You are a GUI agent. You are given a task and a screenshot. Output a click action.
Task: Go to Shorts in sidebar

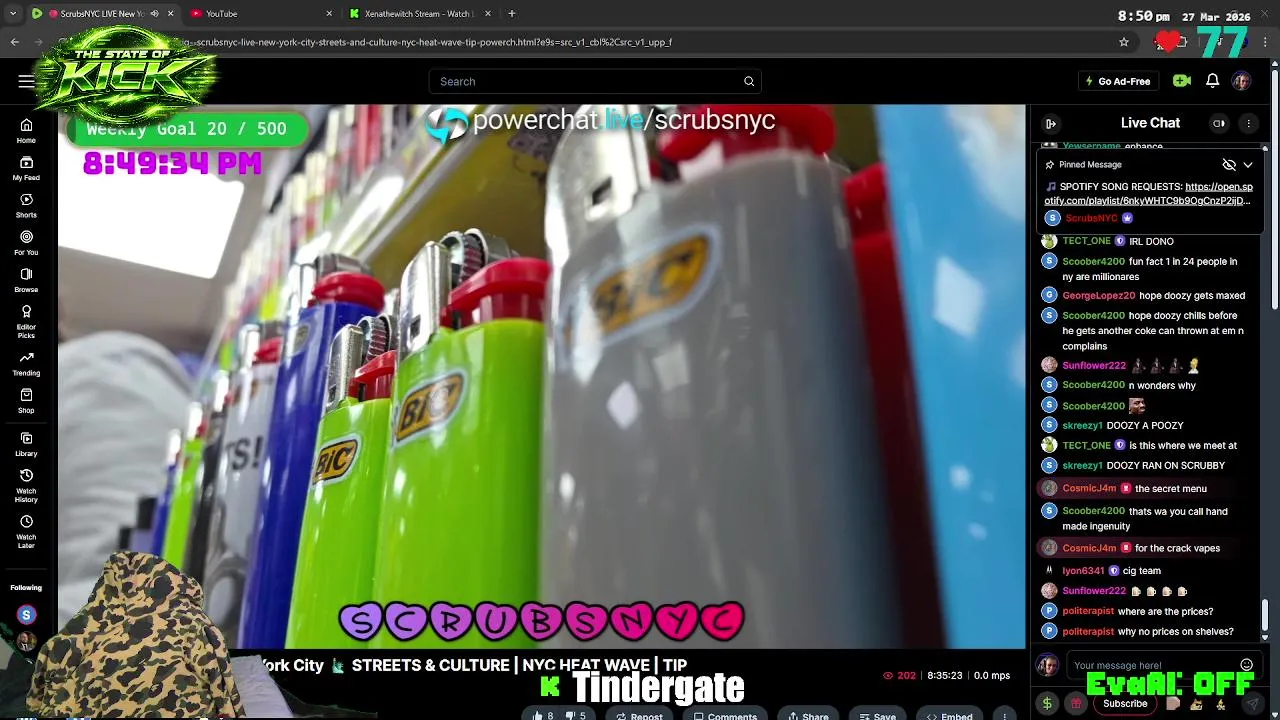[26, 205]
